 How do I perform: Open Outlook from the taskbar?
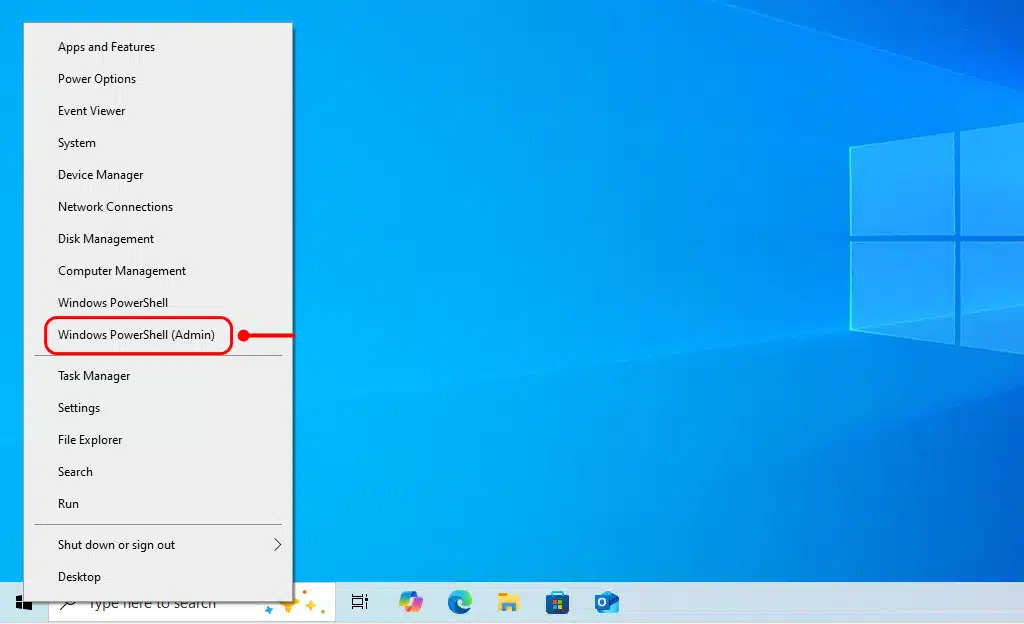point(606,602)
